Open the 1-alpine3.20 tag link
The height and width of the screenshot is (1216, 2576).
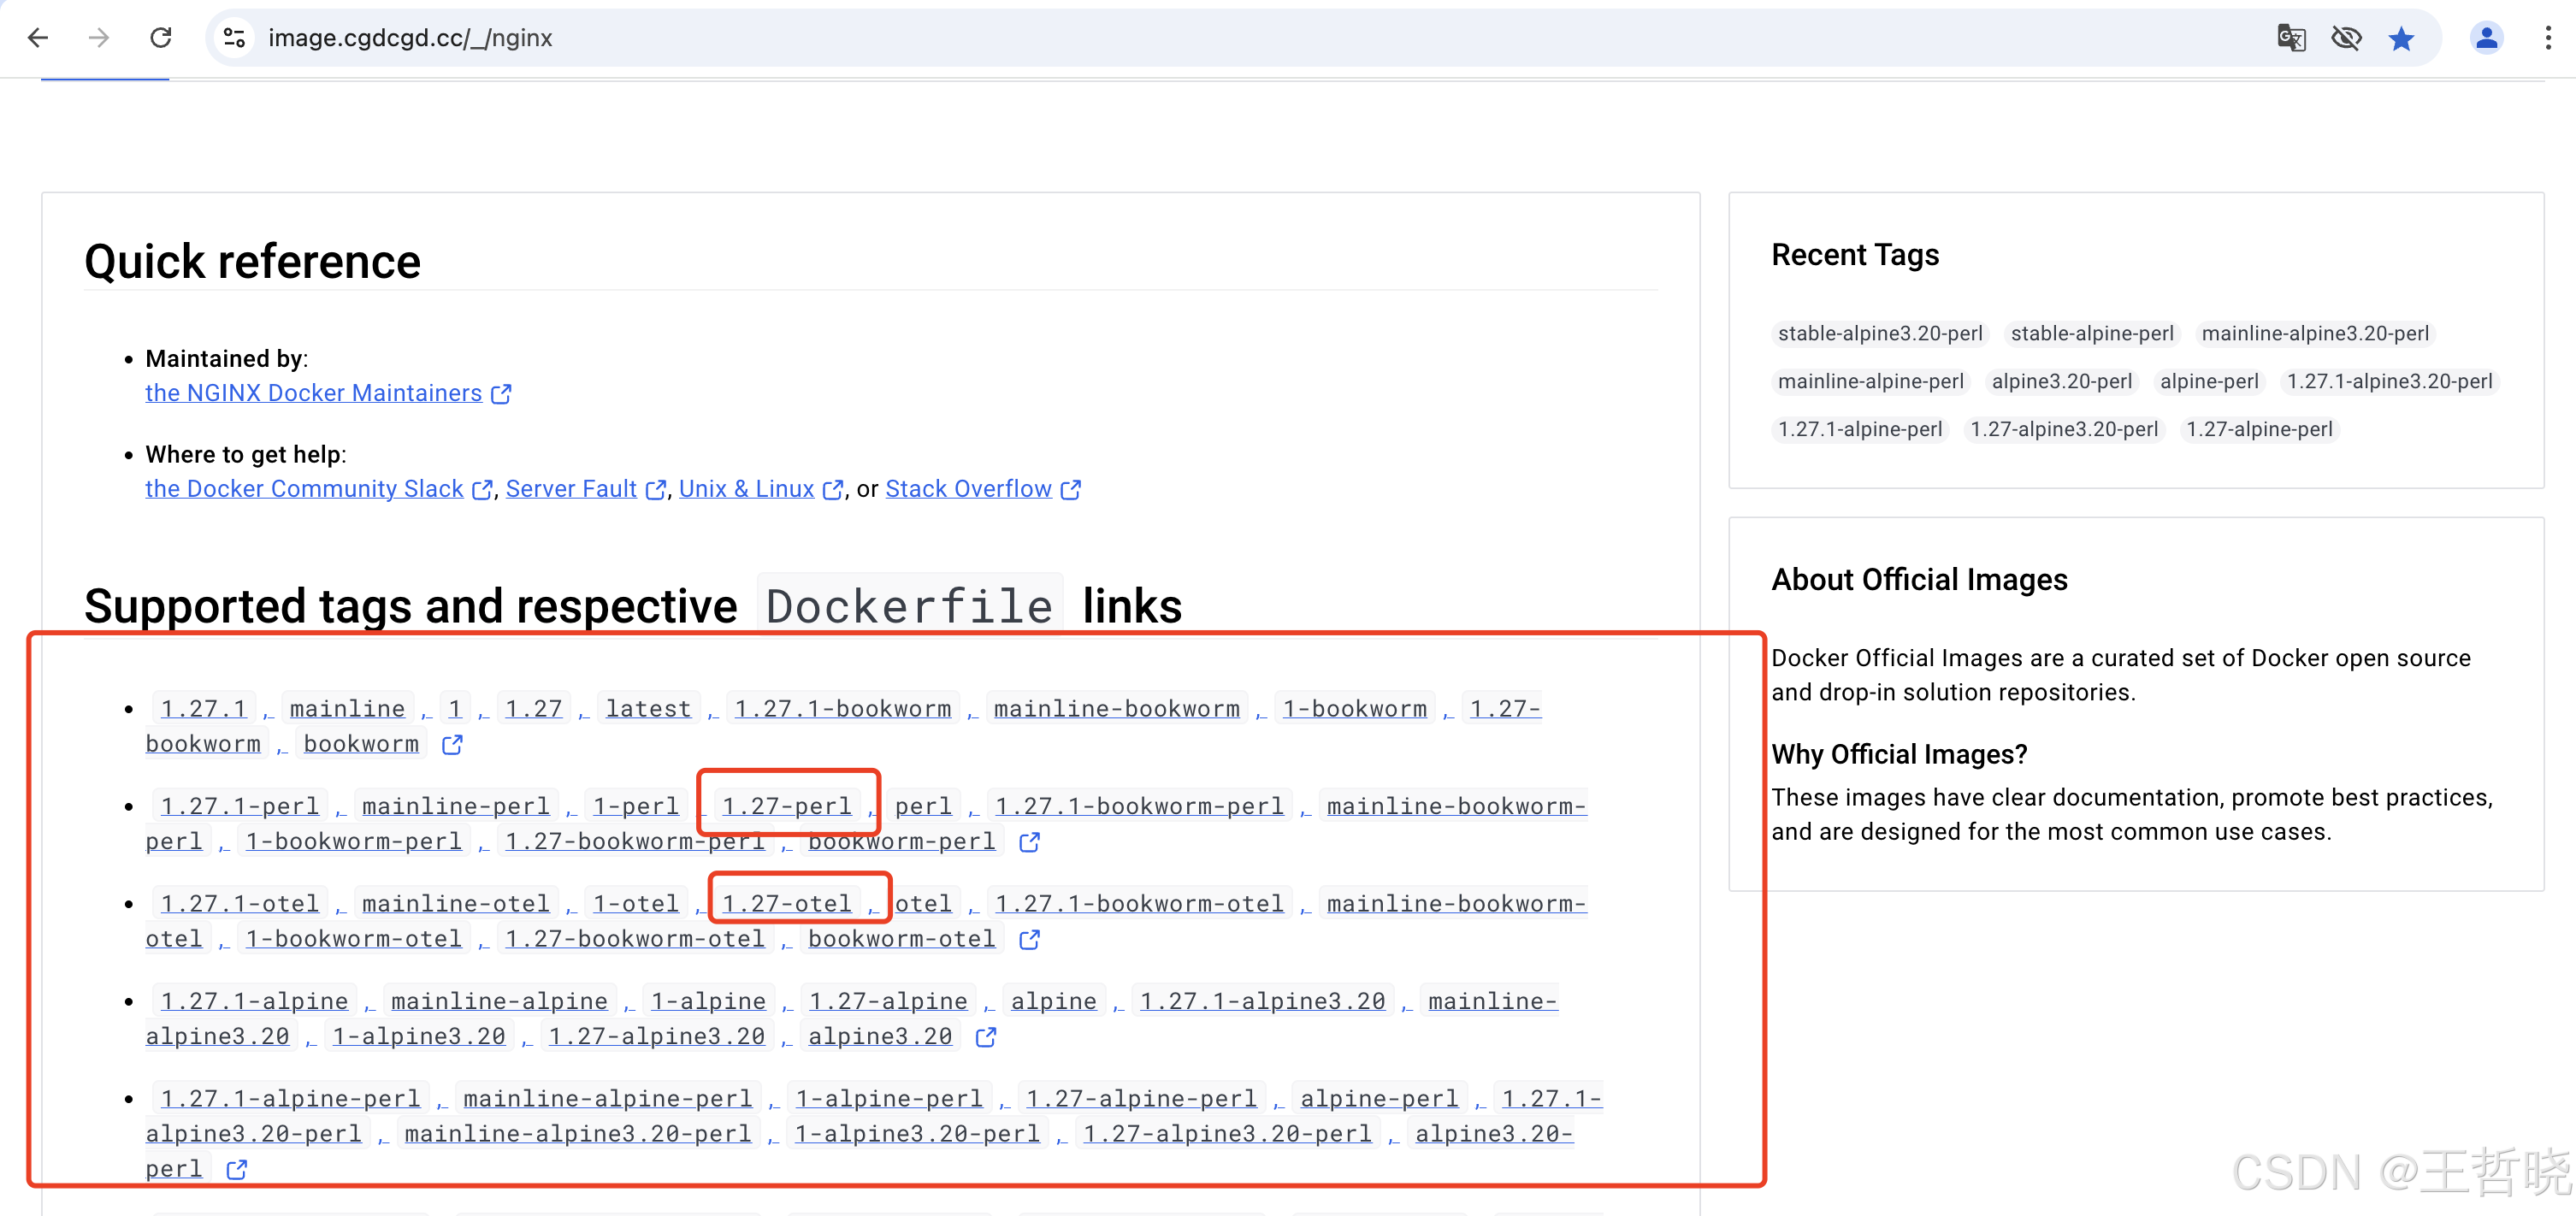(x=419, y=1036)
